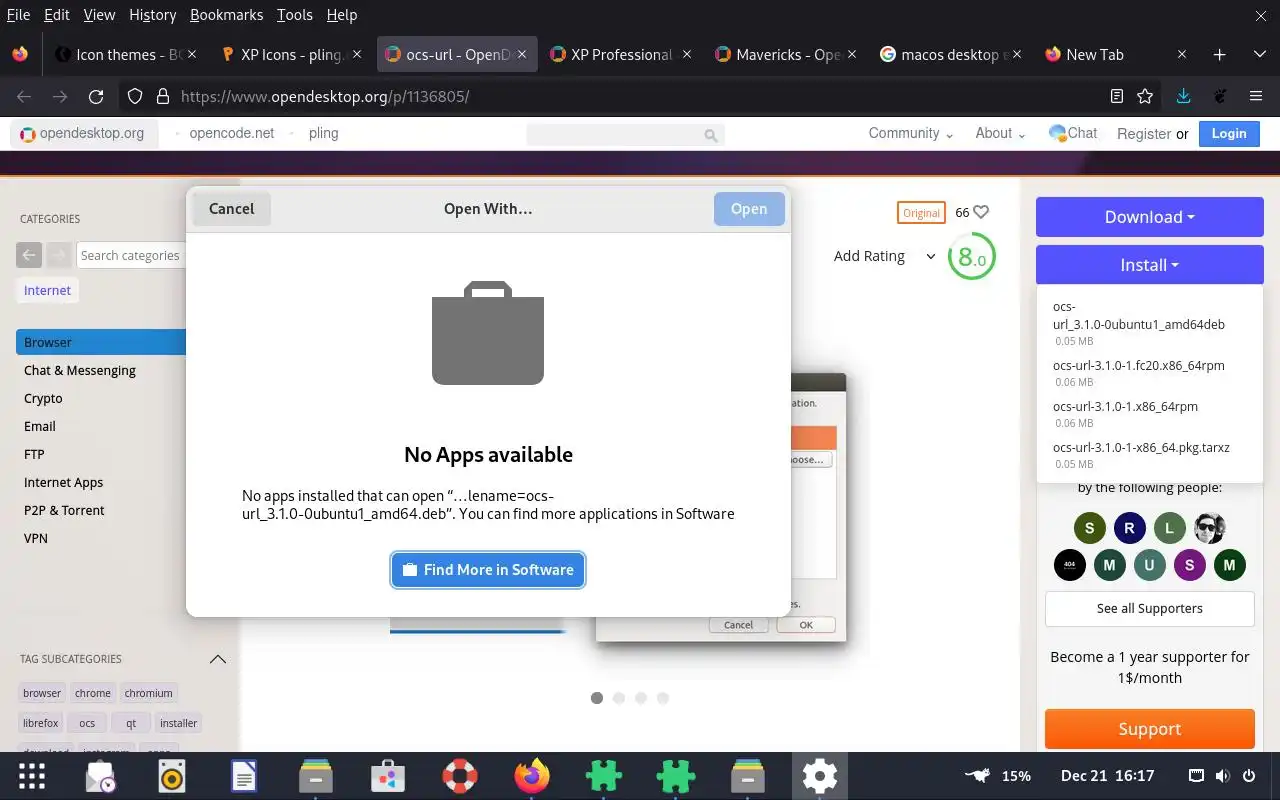Open the Firefox hamburger menu
Viewport: 1280px width, 800px height.
(1256, 97)
